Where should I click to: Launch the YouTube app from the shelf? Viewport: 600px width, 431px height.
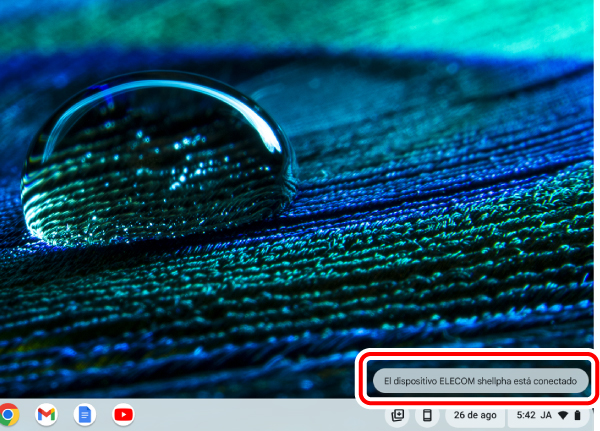[x=123, y=415]
